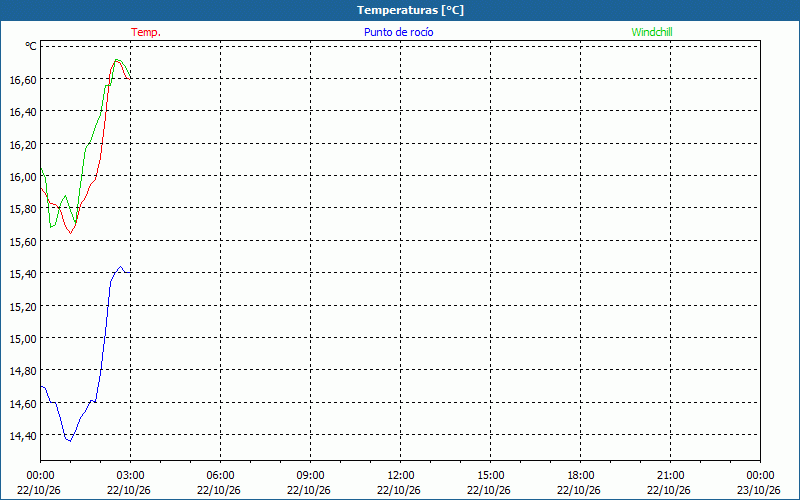
Task: Click the 16,60 y-axis value
Action: pos(23,79)
